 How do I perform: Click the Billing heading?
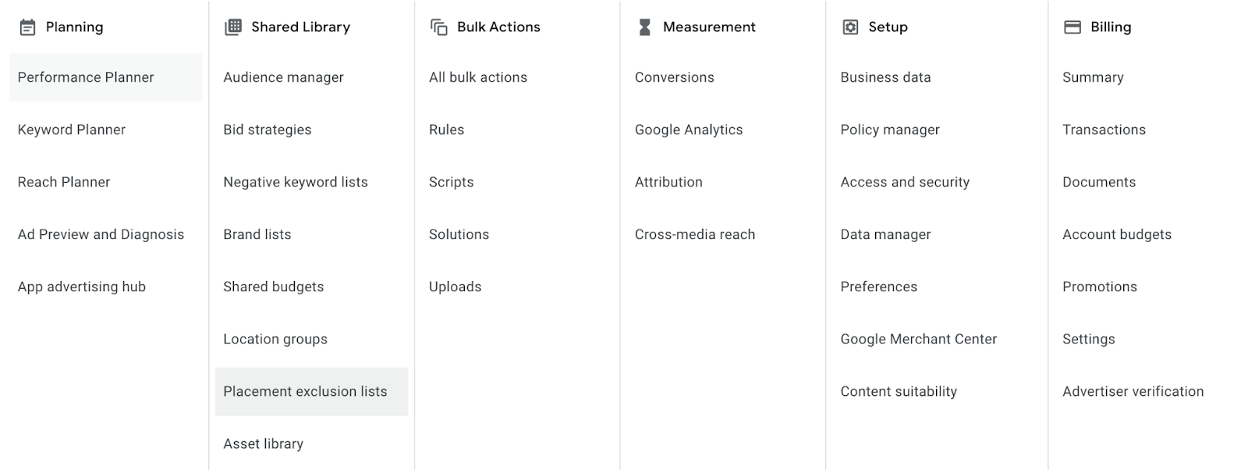click(x=1111, y=27)
